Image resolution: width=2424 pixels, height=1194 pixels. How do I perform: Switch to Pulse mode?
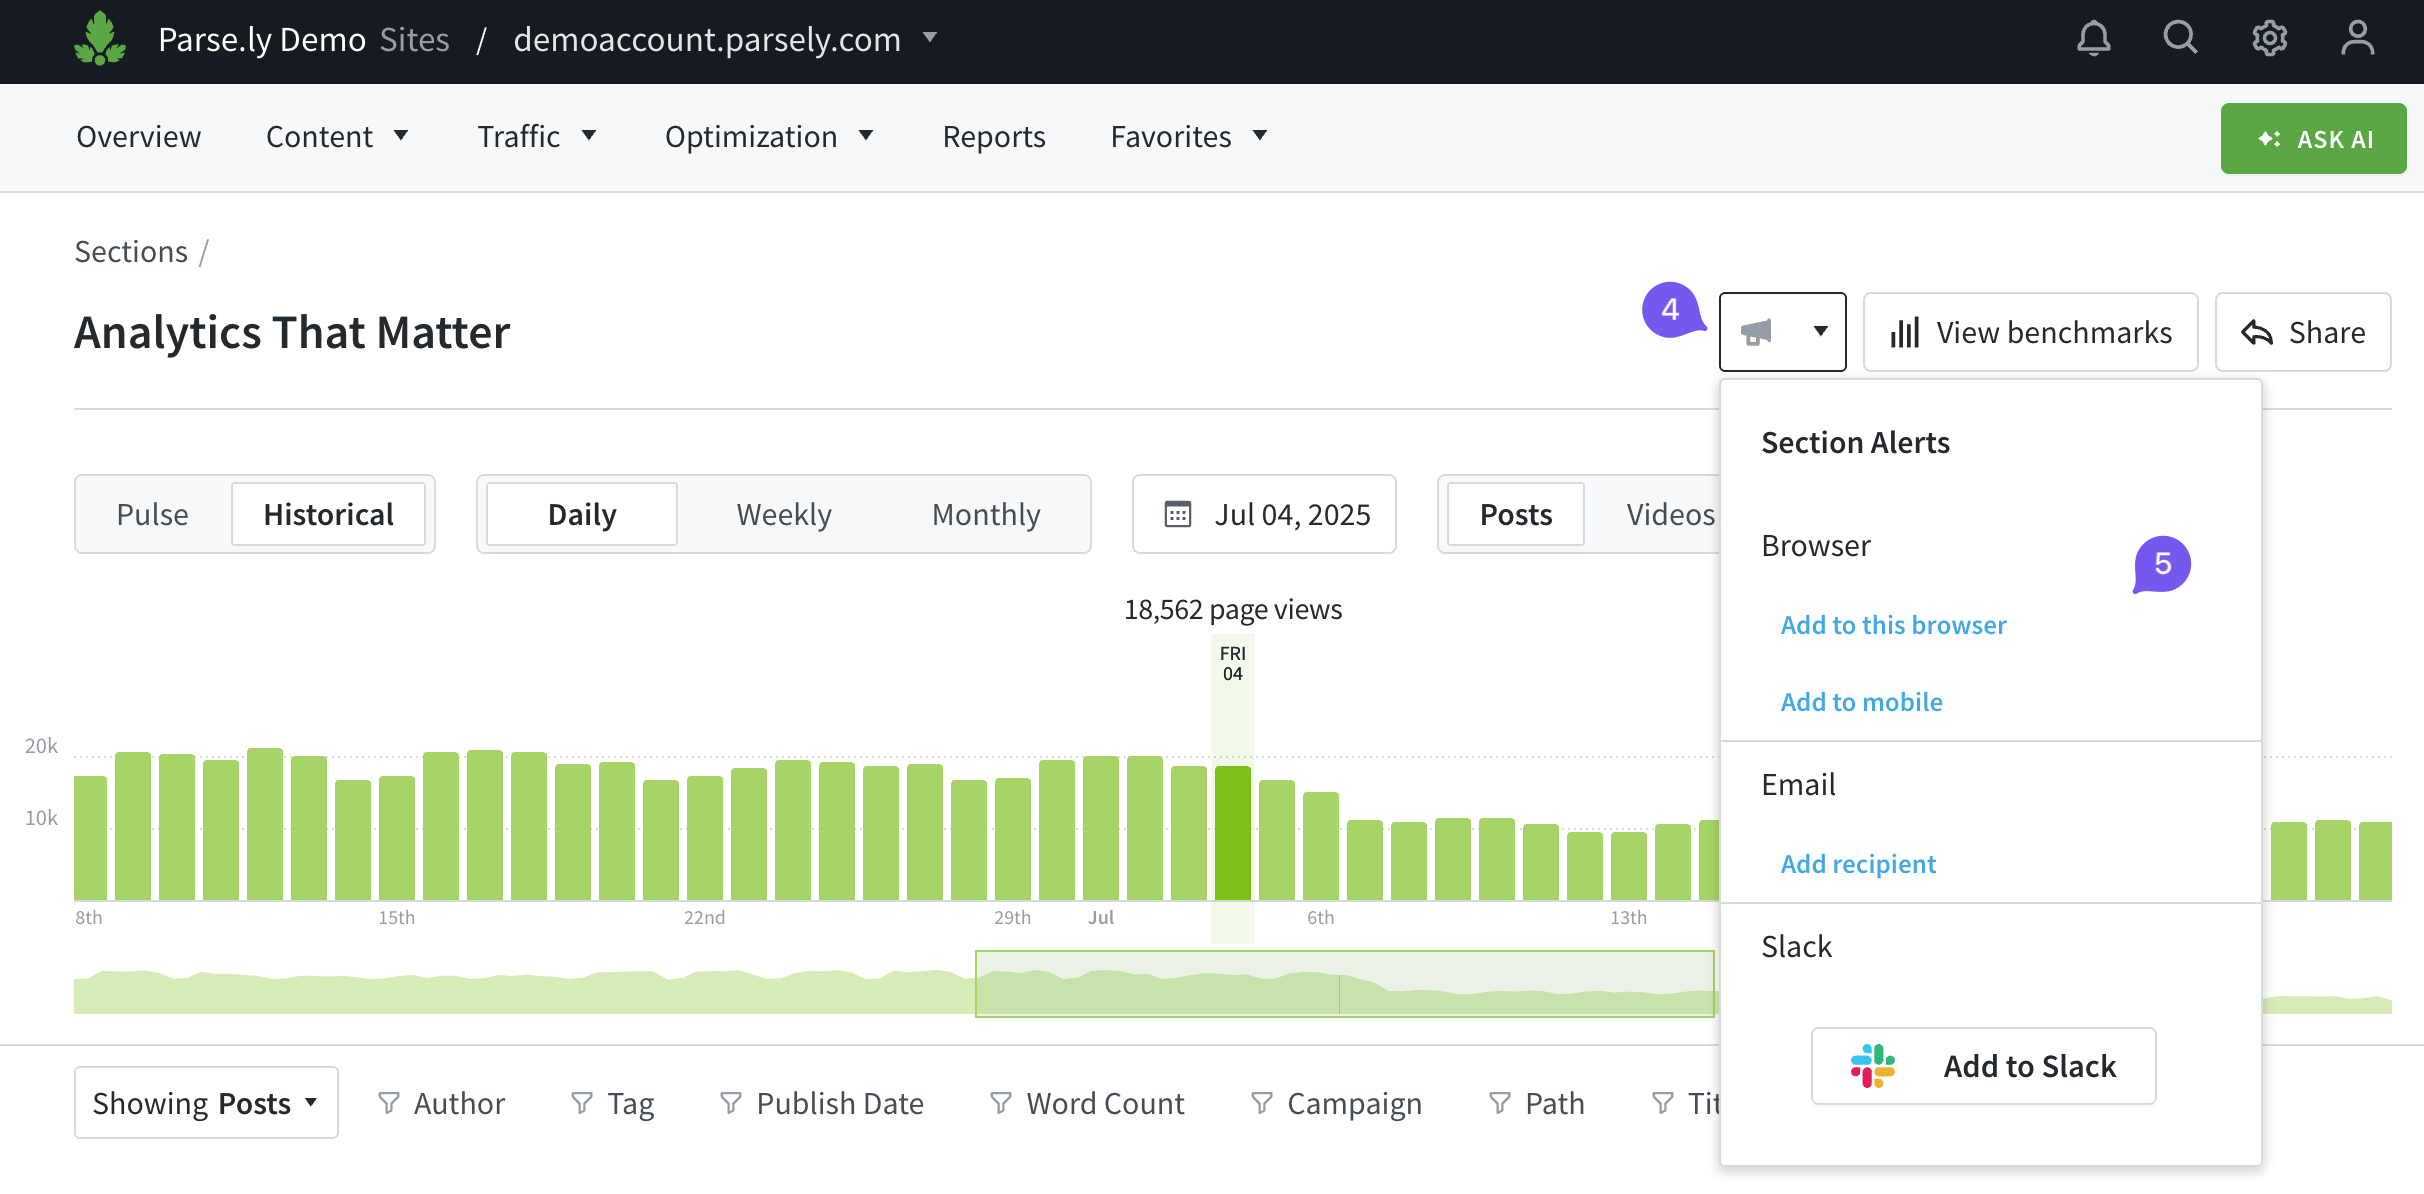point(152,514)
